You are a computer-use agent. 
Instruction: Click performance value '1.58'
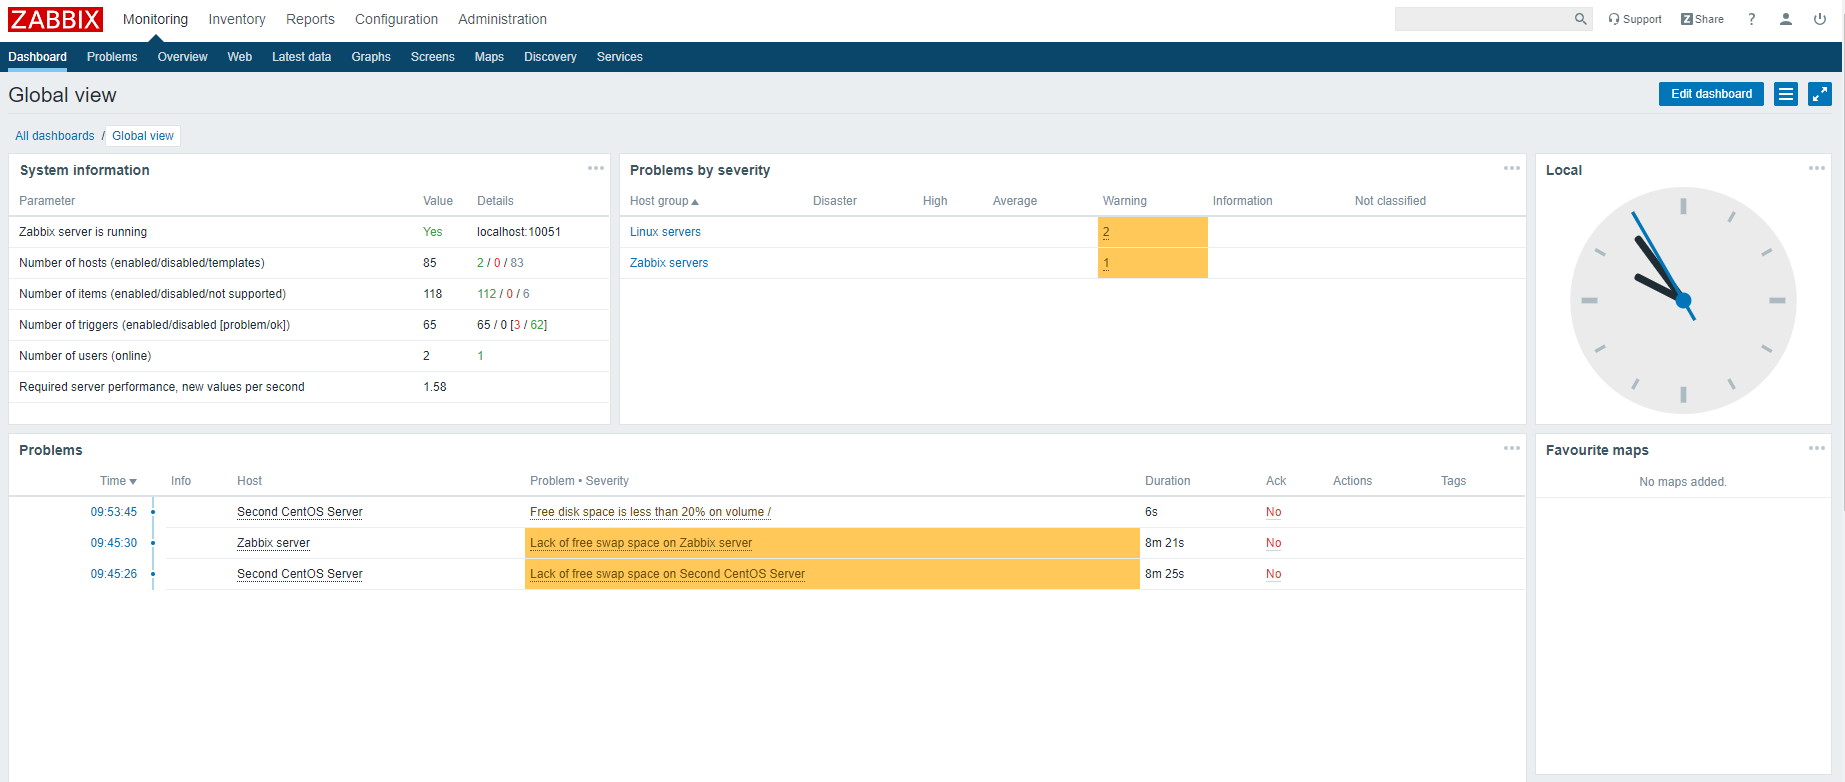[435, 387]
